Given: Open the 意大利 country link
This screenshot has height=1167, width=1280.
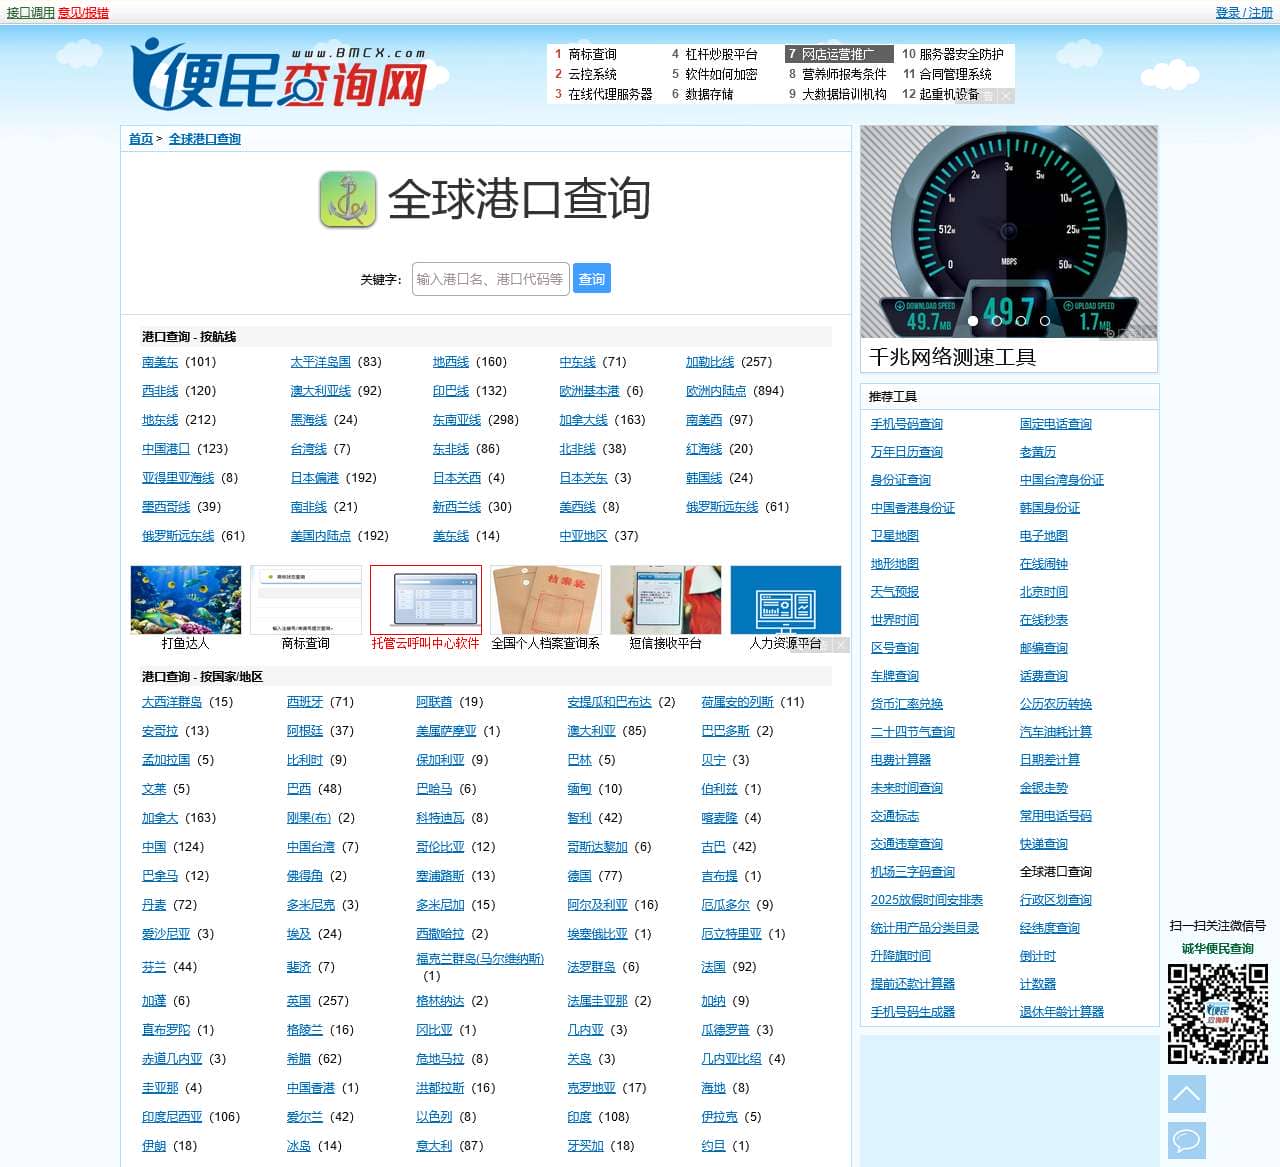Looking at the screenshot, I should pyautogui.click(x=434, y=1146).
